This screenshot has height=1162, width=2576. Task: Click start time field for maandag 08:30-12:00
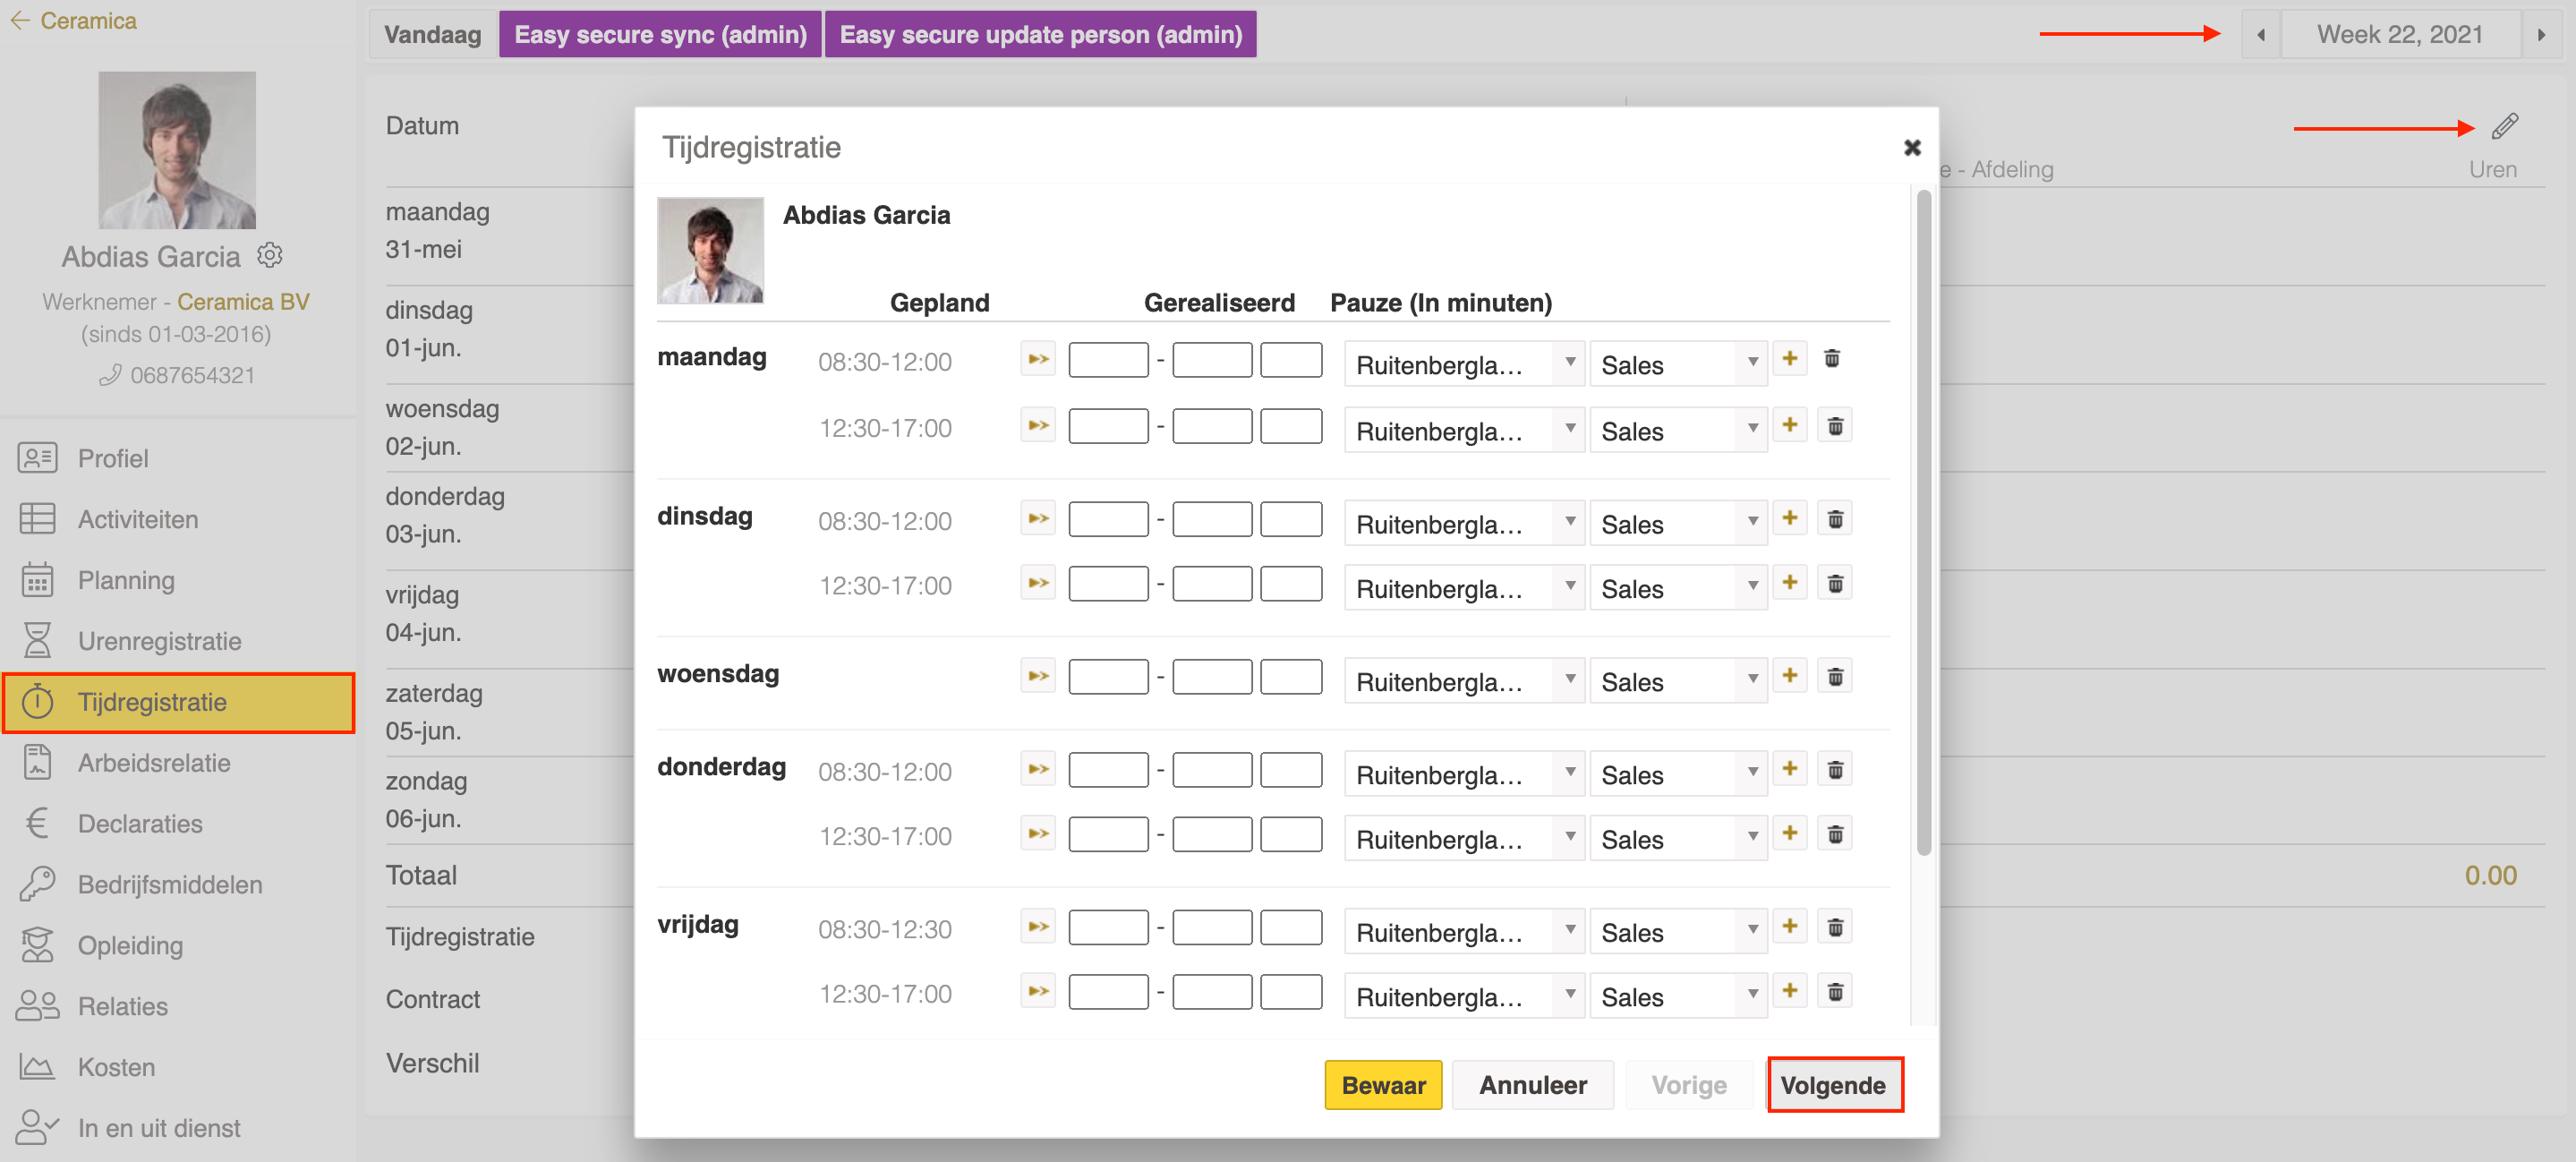1108,359
